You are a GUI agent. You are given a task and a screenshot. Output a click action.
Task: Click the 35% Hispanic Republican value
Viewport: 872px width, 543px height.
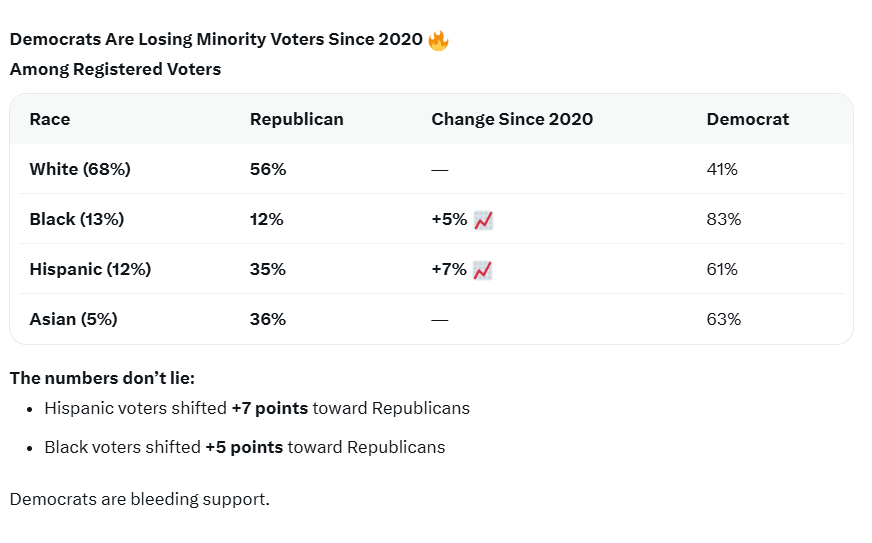pos(267,269)
